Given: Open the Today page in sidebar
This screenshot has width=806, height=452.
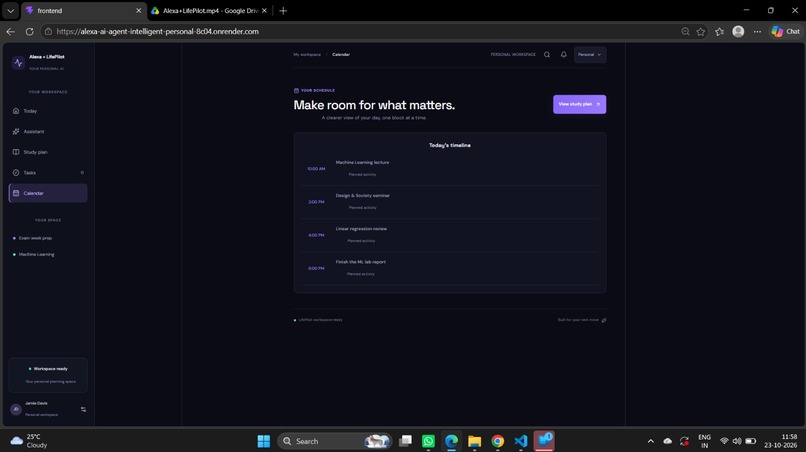Looking at the screenshot, I should point(48,111).
